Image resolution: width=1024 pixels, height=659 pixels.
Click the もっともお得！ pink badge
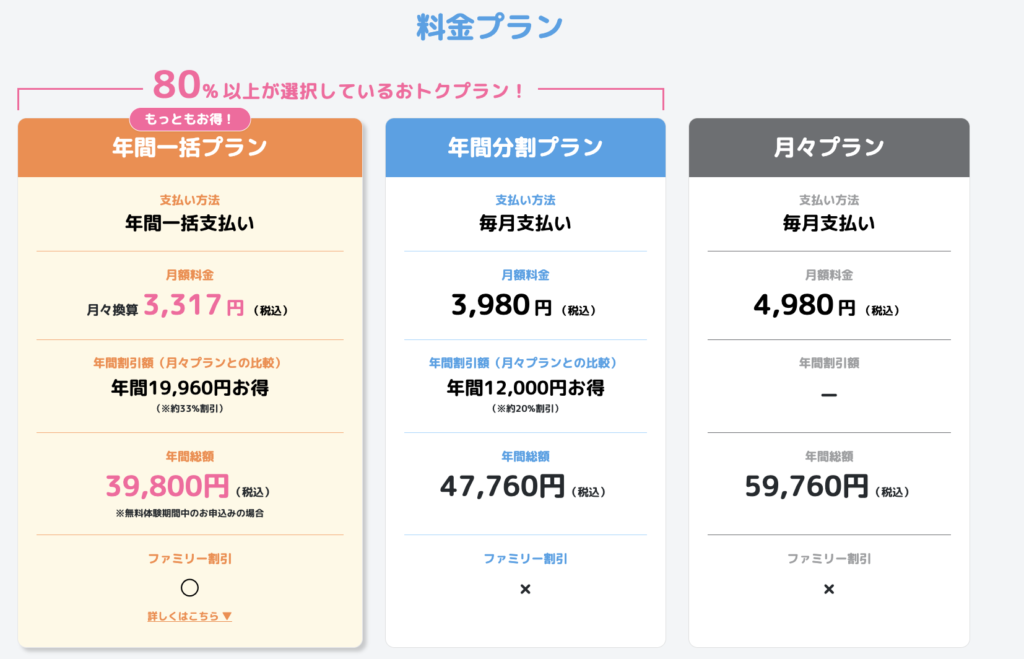(189, 119)
